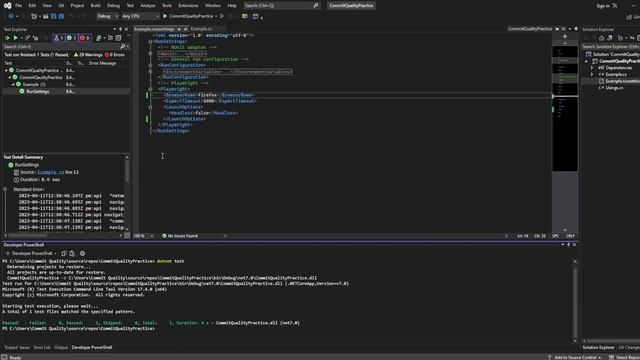Toggle CRLF line ending selector

(570, 236)
